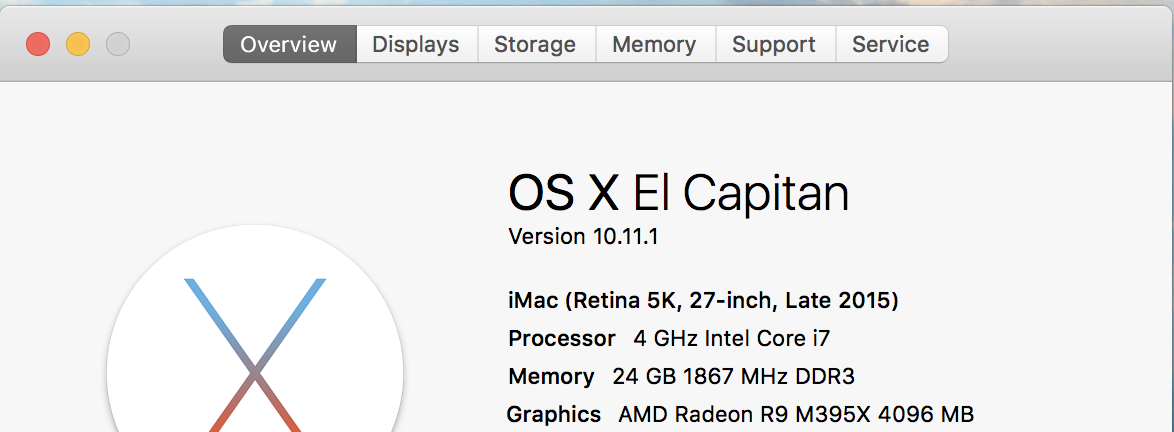Switch to the Service tab

click(891, 45)
